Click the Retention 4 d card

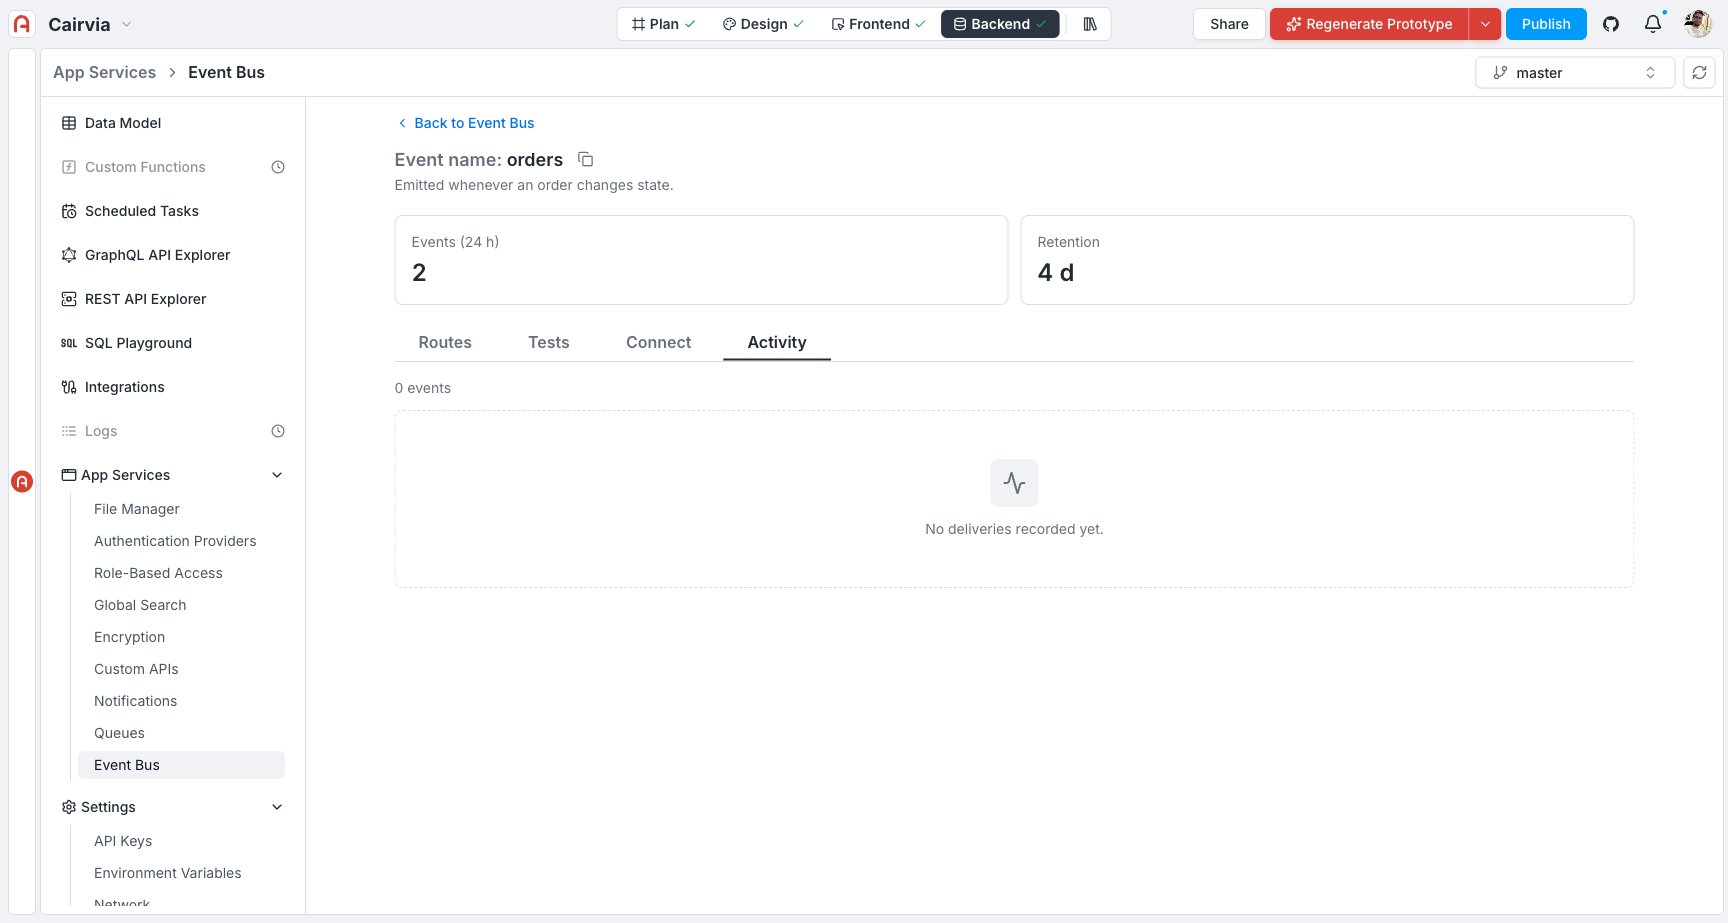(1327, 260)
